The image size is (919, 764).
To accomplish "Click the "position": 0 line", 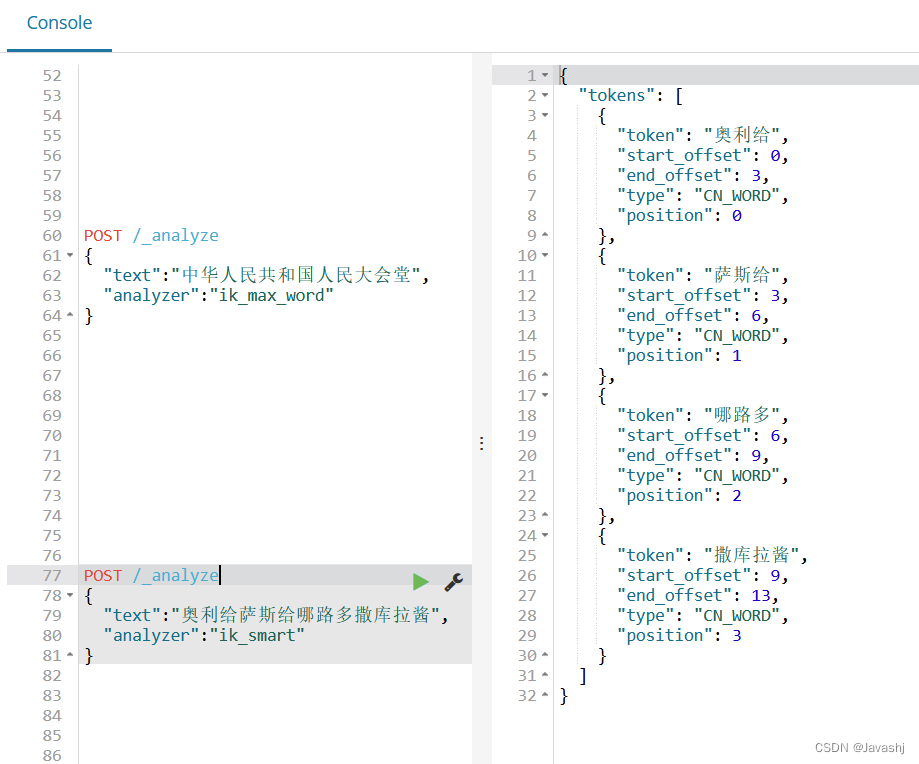I will [679, 216].
